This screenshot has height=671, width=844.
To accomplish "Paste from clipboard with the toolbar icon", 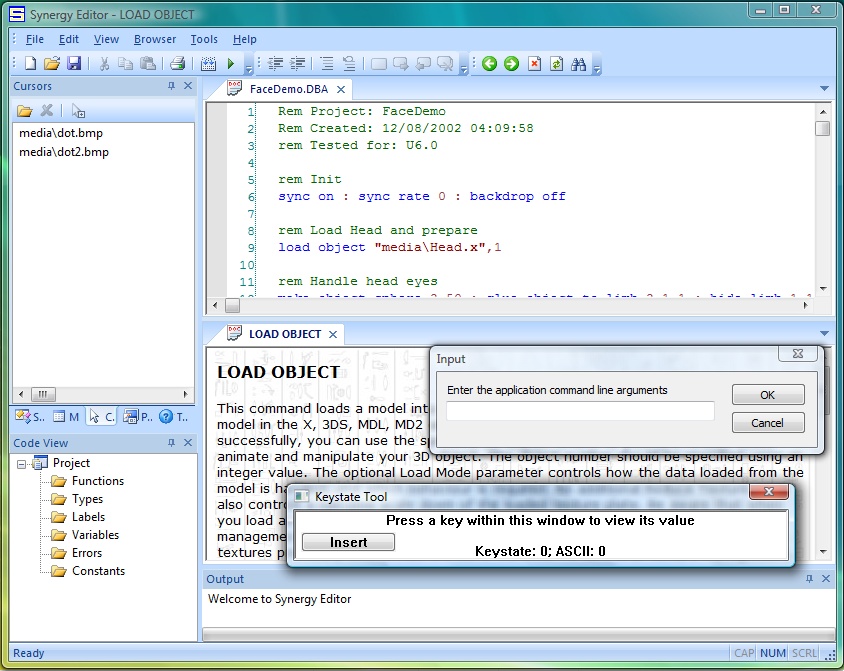I will click(147, 63).
